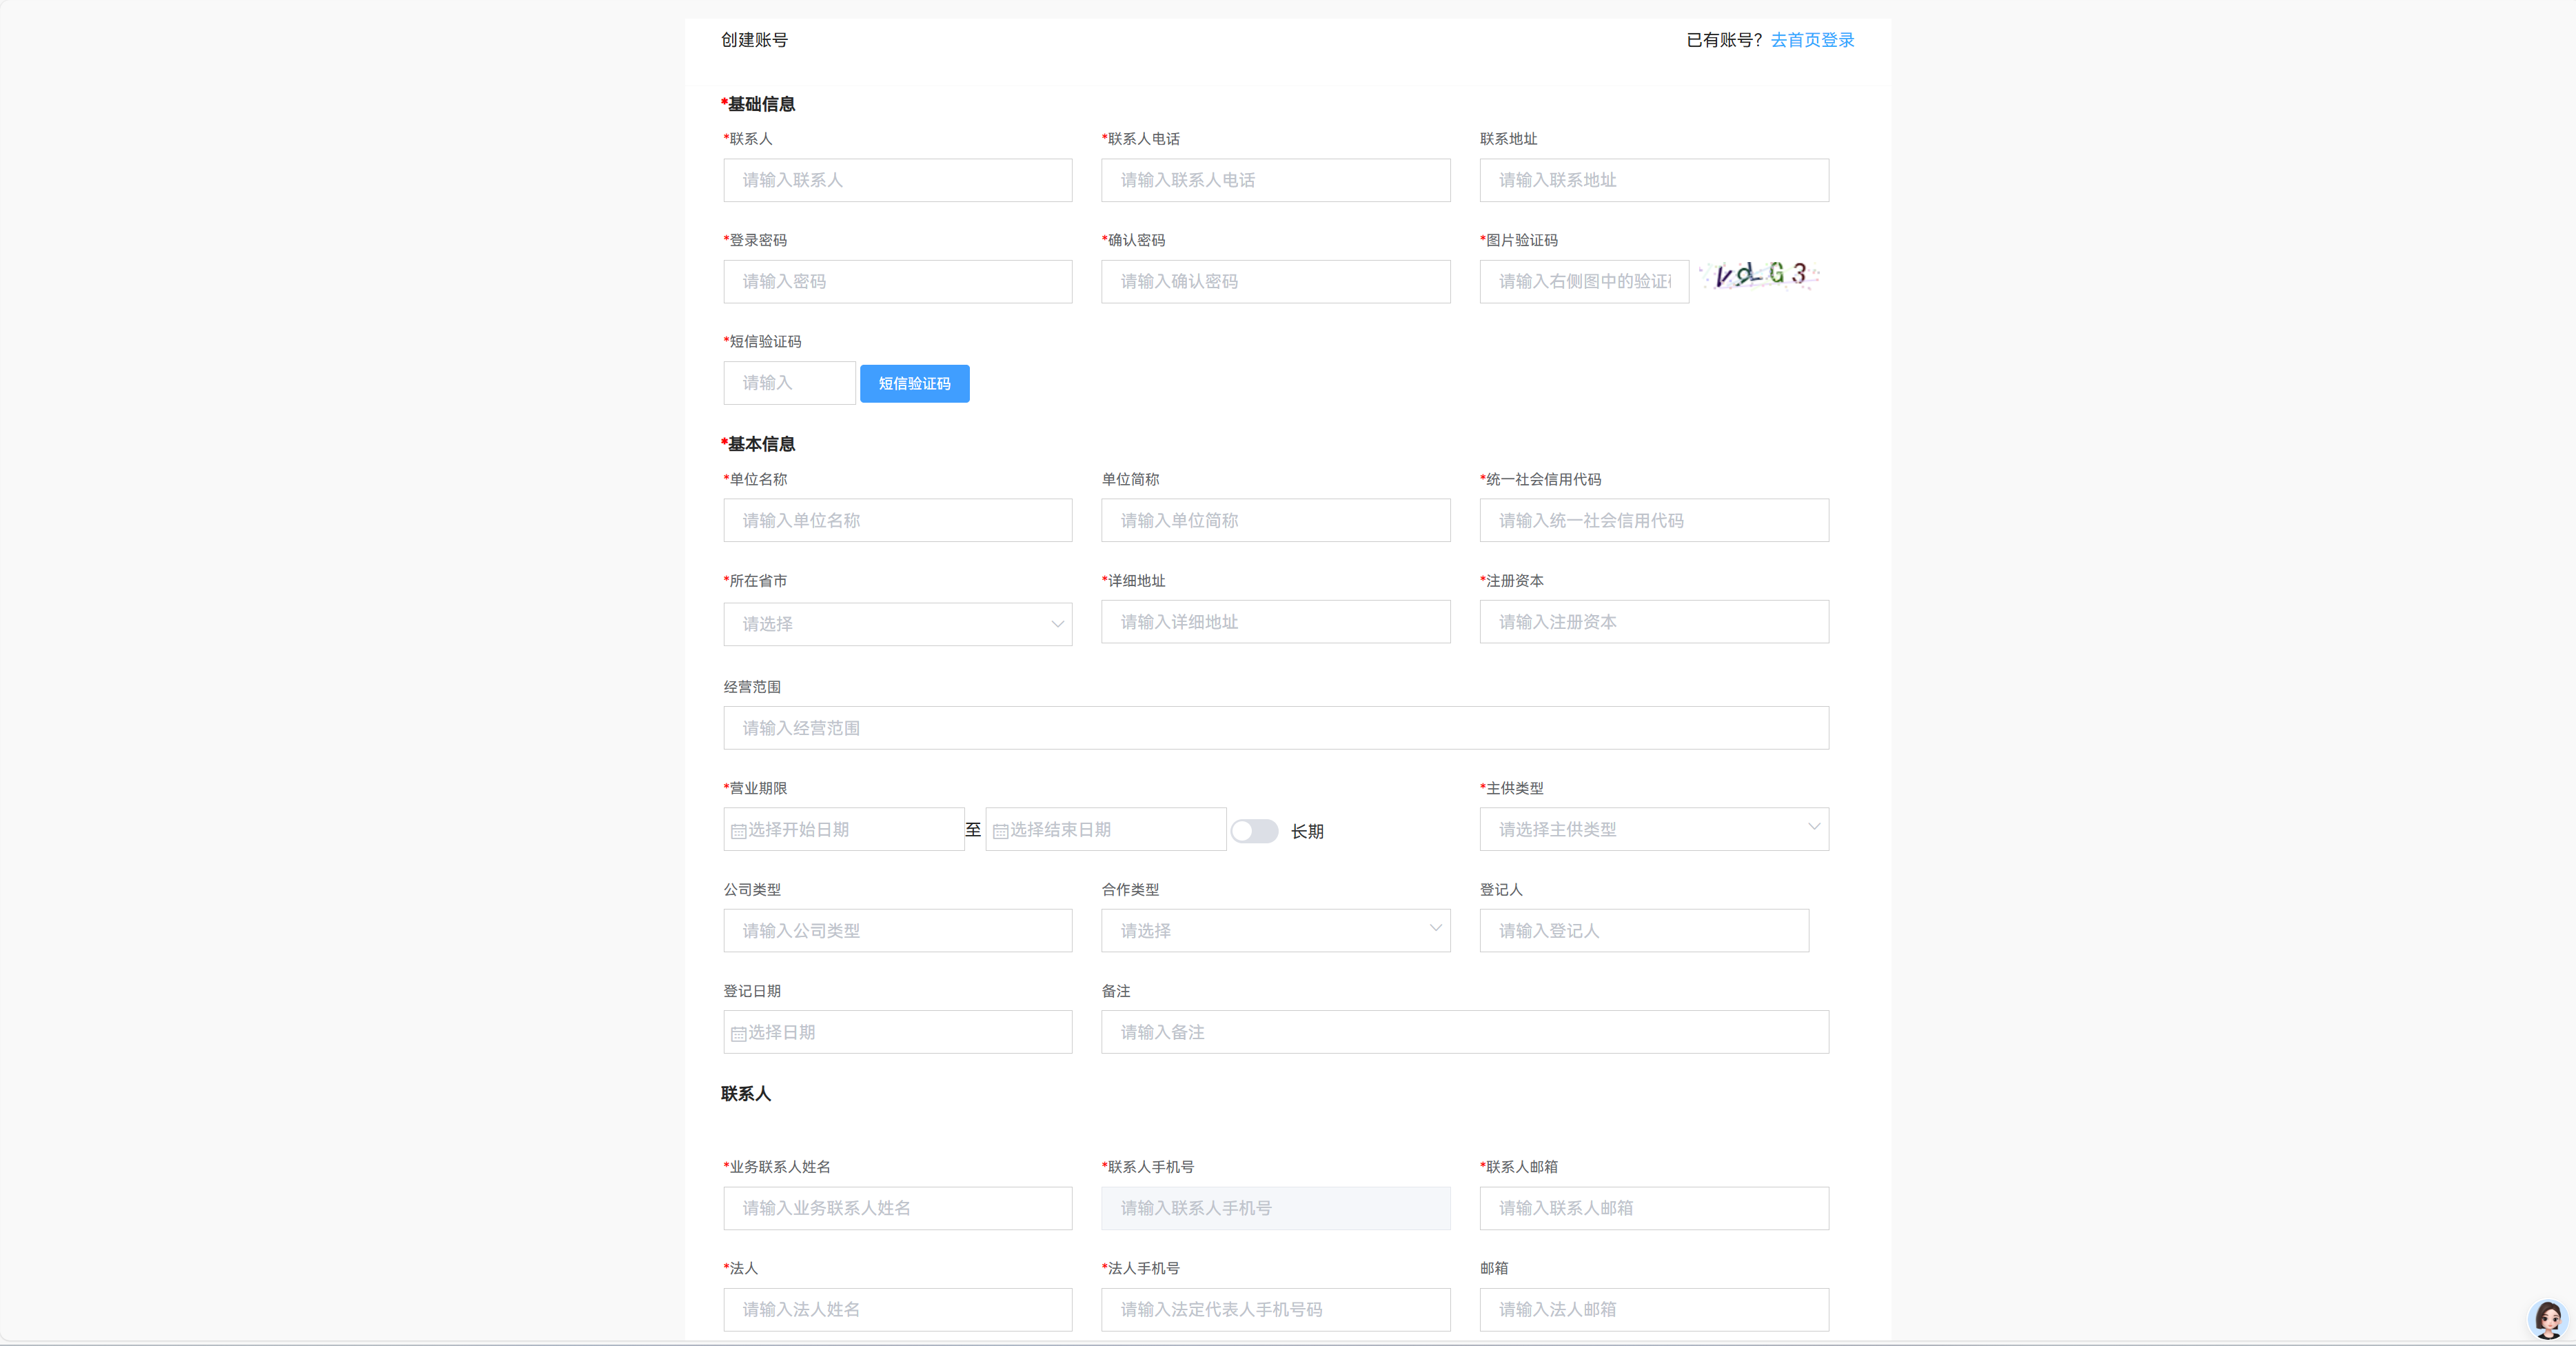Click the 图片验证码 input field
Image resolution: width=2576 pixels, height=1346 pixels.
coord(1584,281)
